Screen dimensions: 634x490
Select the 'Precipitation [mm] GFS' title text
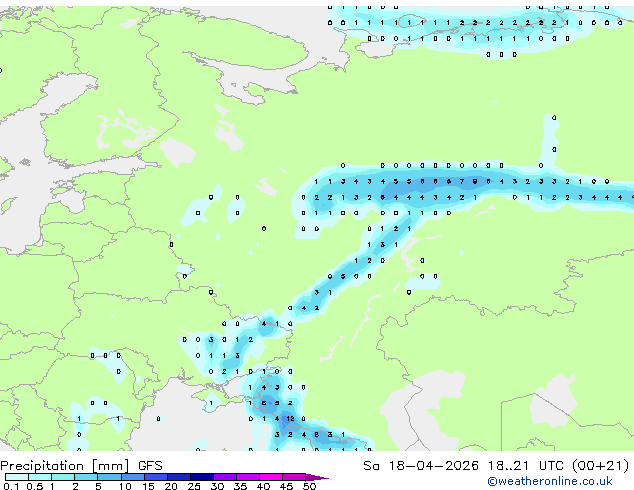[x=81, y=466]
